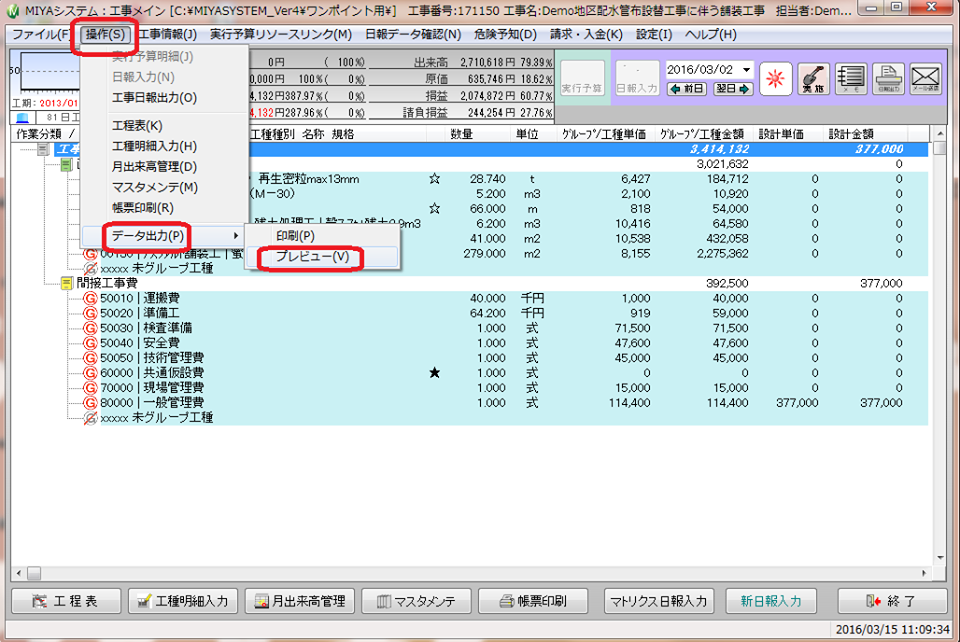Open the 請求・入金(K) menu

pos(586,34)
